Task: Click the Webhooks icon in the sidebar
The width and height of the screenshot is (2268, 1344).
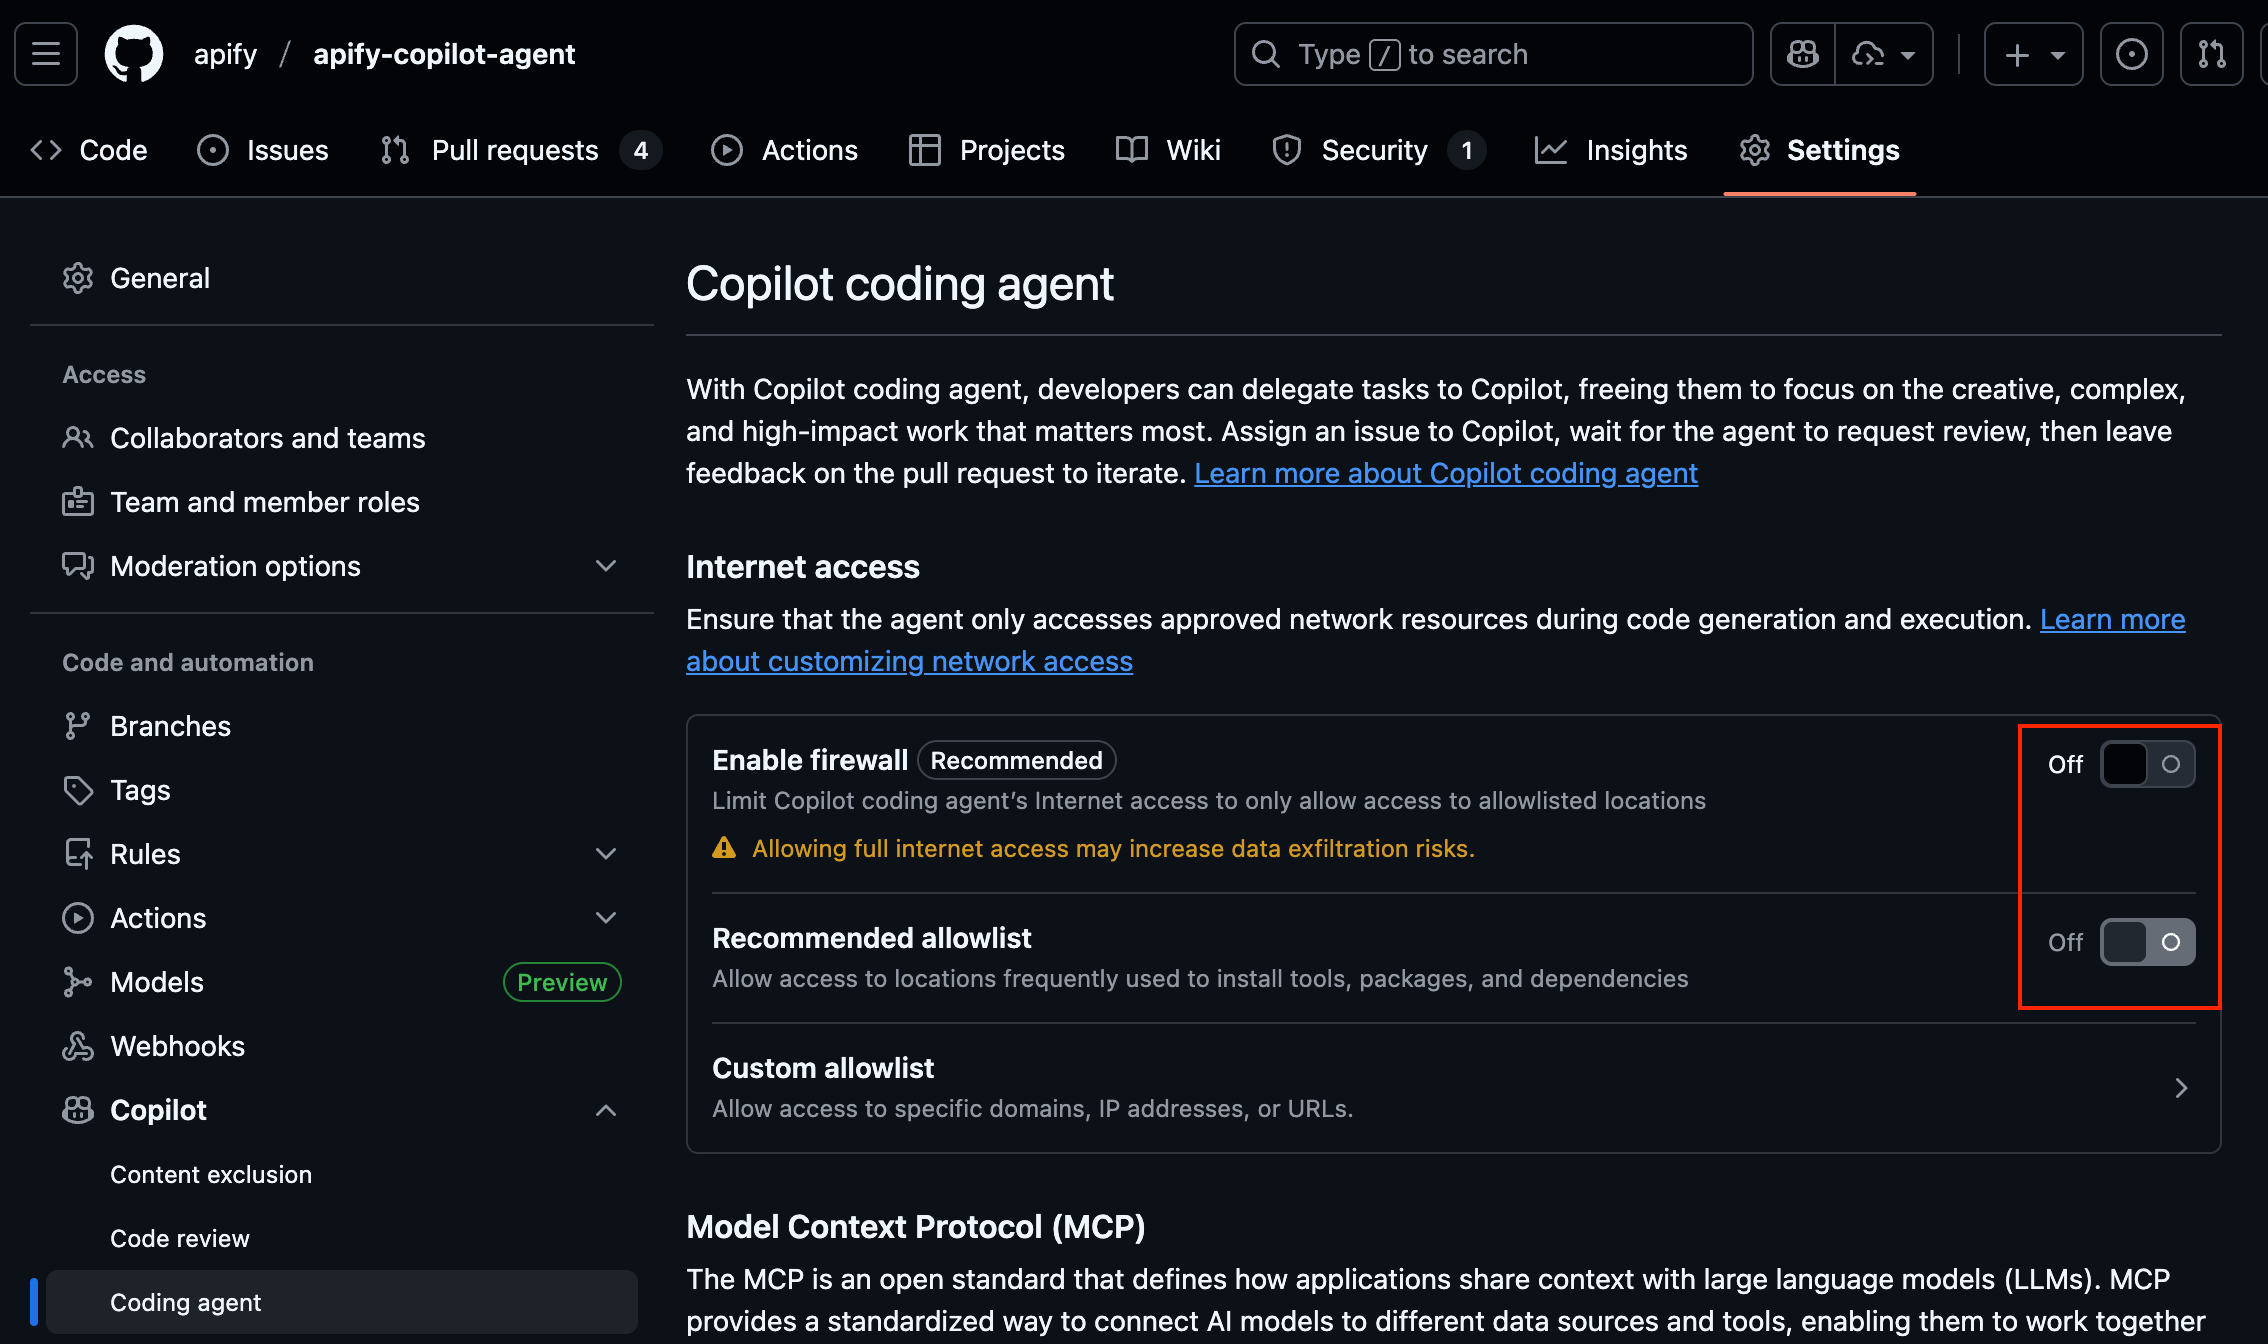Action: [x=78, y=1045]
